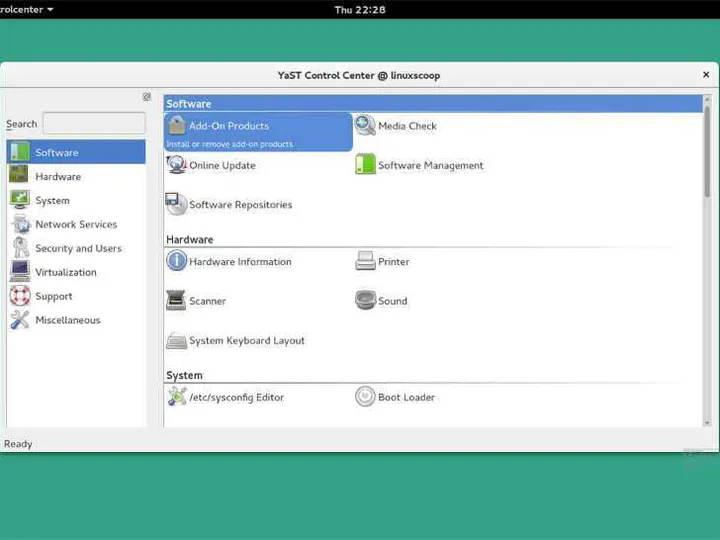The width and height of the screenshot is (720, 540).
Task: Click the Miscellaneous tools icon in sidebar
Action: [20, 320]
